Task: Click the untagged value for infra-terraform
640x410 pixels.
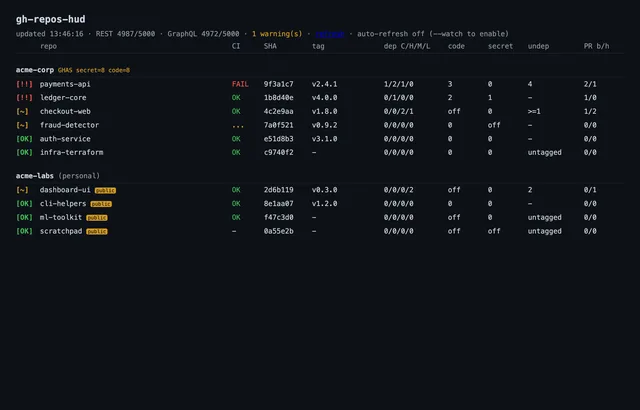Action: point(544,153)
